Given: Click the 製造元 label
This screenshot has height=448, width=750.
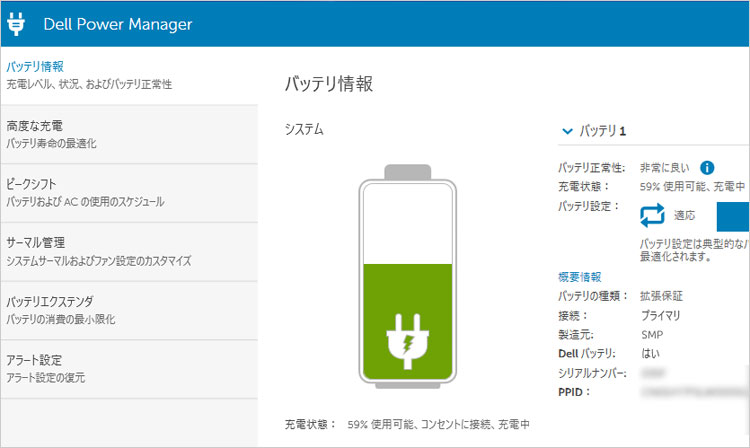Looking at the screenshot, I should point(576,335).
